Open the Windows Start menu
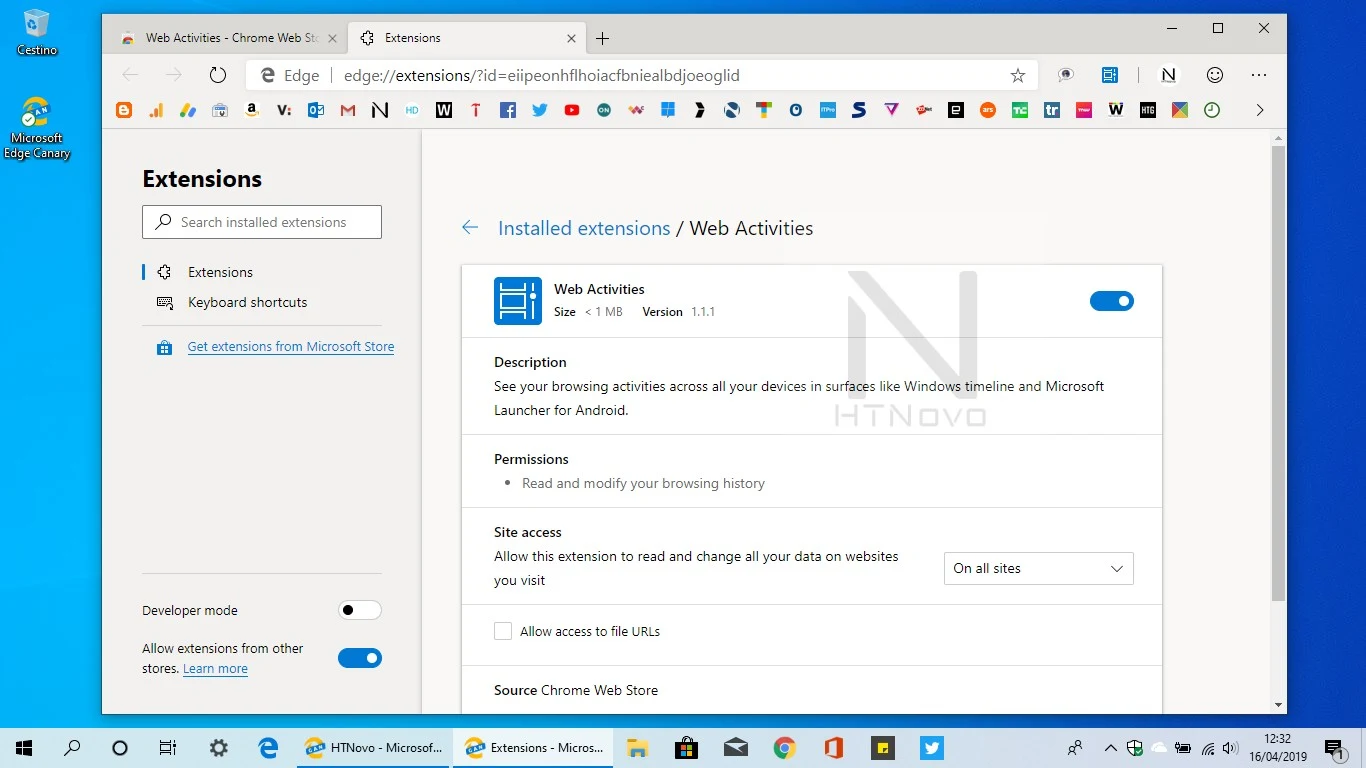 tap(24, 748)
